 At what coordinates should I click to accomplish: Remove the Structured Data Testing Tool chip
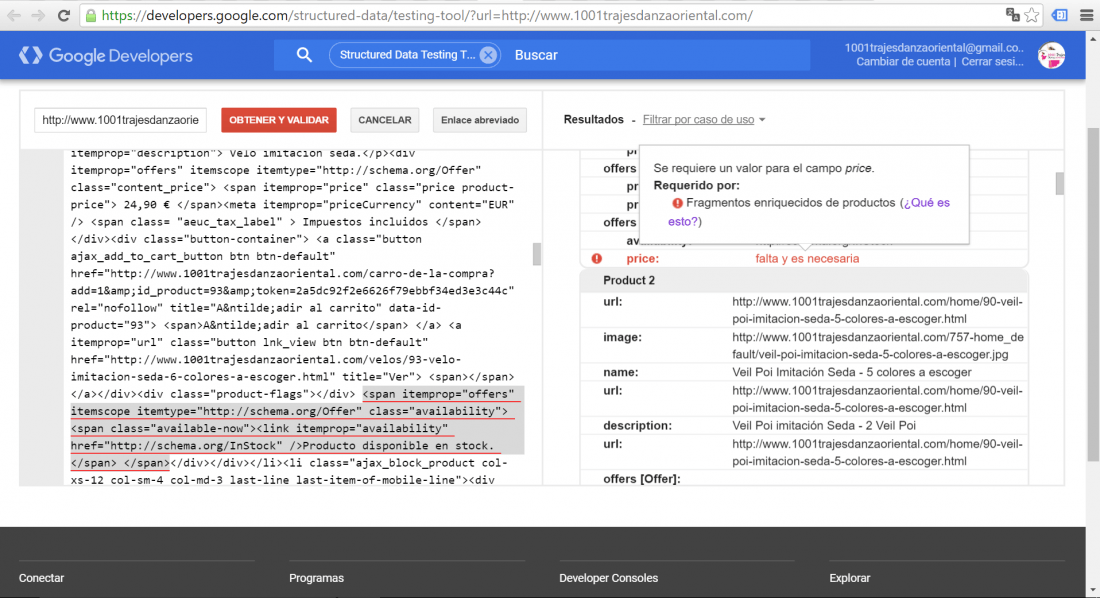[488, 55]
